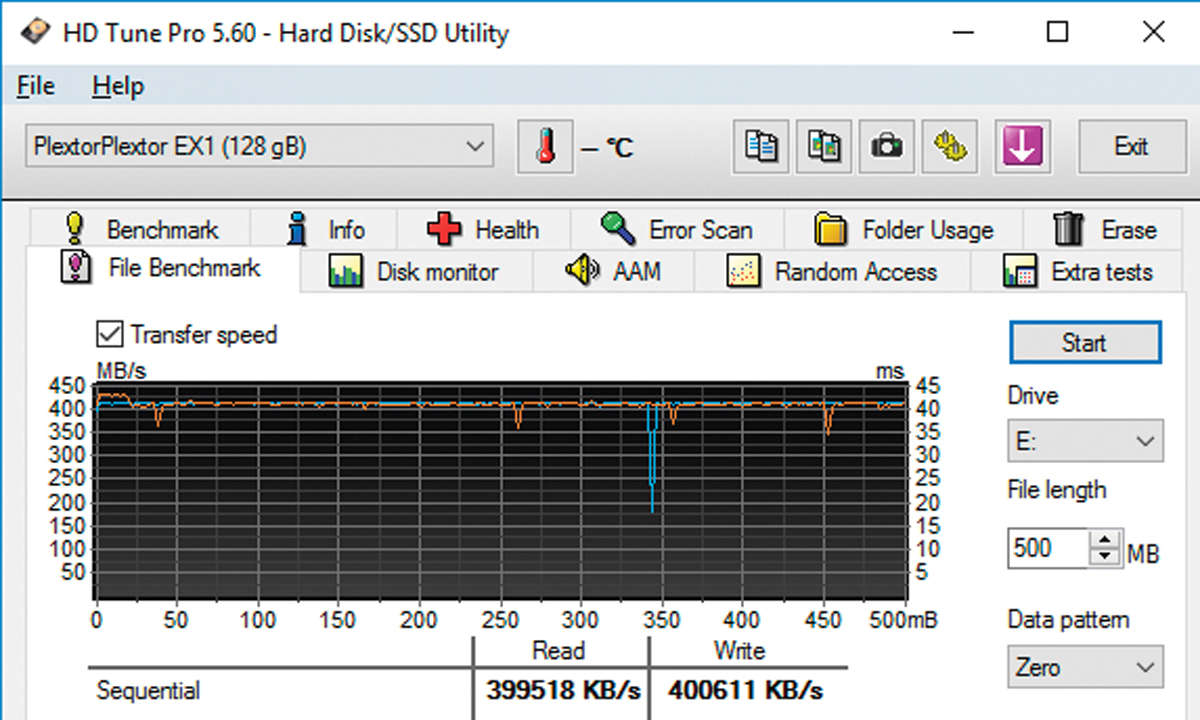Select the Random Access tab
Image resolution: width=1200 pixels, height=720 pixels.
pos(832,272)
